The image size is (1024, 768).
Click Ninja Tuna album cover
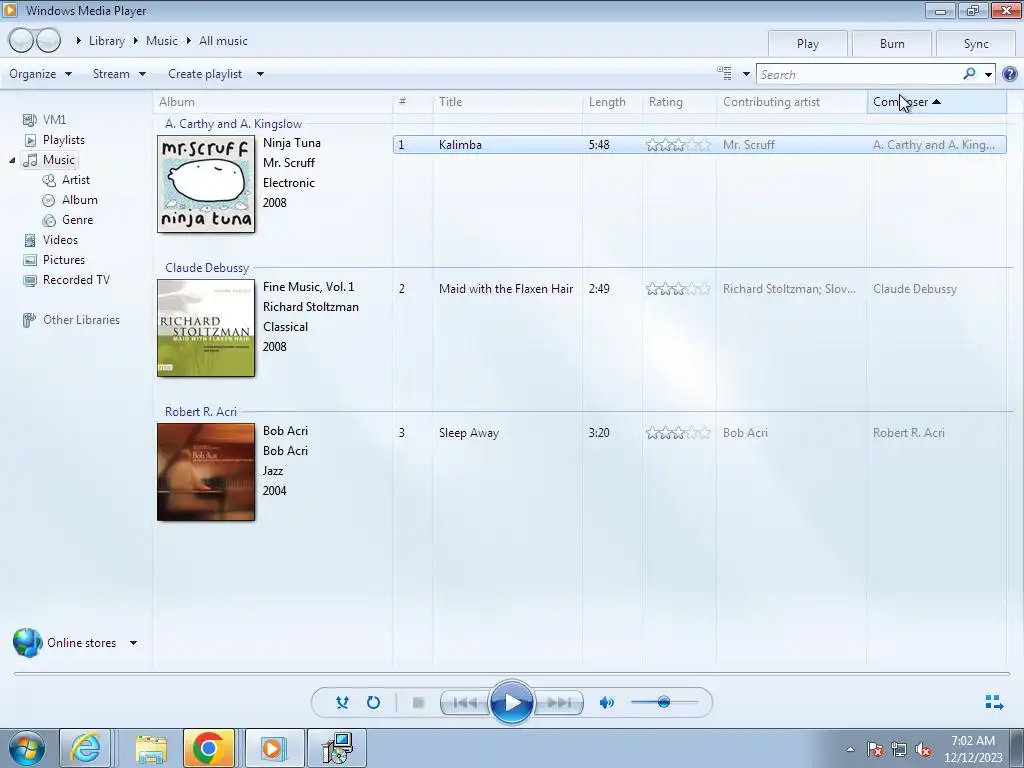point(206,184)
